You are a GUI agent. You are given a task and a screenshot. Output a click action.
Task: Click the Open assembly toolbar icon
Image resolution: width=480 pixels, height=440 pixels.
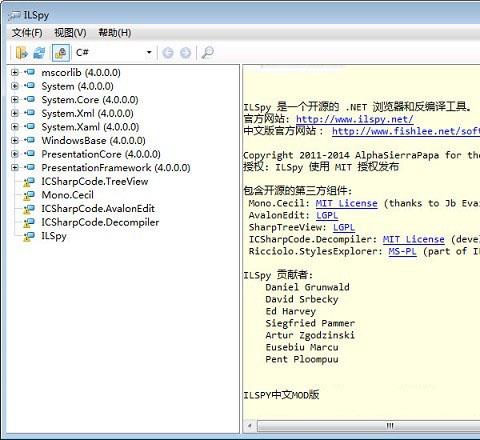(22, 53)
